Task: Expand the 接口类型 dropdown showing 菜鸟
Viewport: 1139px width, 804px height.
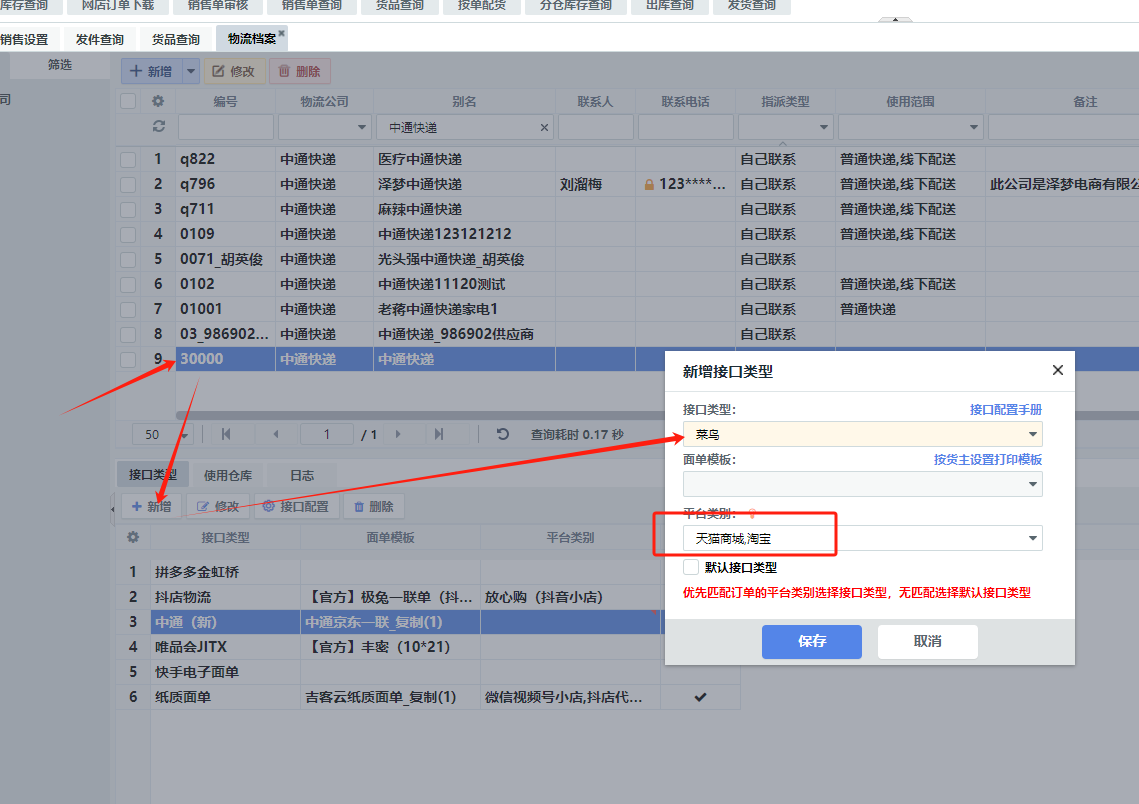Action: tap(1031, 434)
